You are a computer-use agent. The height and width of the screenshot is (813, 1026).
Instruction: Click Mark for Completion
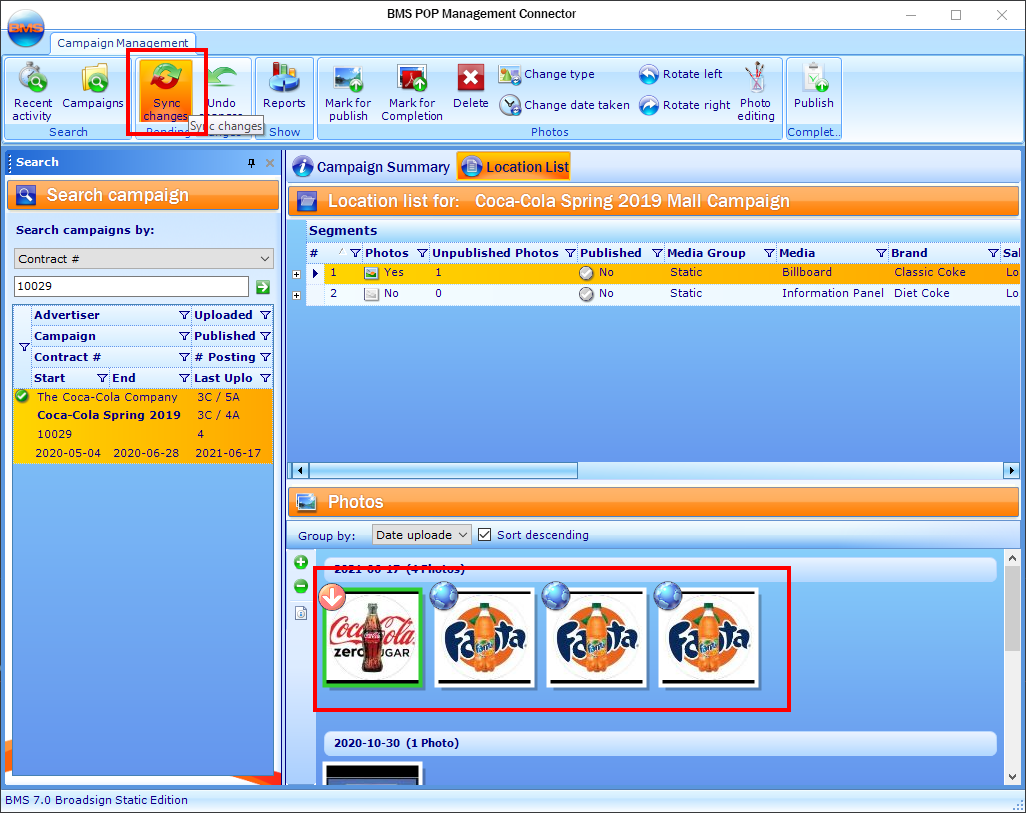click(x=412, y=92)
